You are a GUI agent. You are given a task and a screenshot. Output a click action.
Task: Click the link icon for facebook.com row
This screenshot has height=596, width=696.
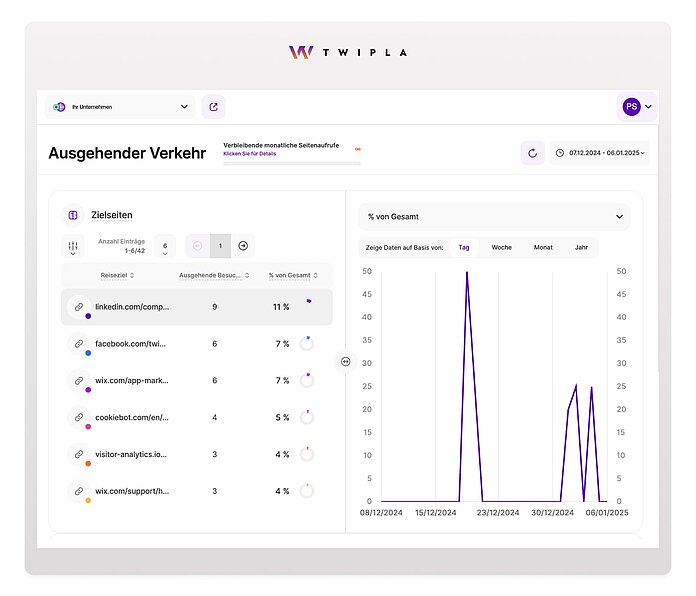(x=79, y=344)
